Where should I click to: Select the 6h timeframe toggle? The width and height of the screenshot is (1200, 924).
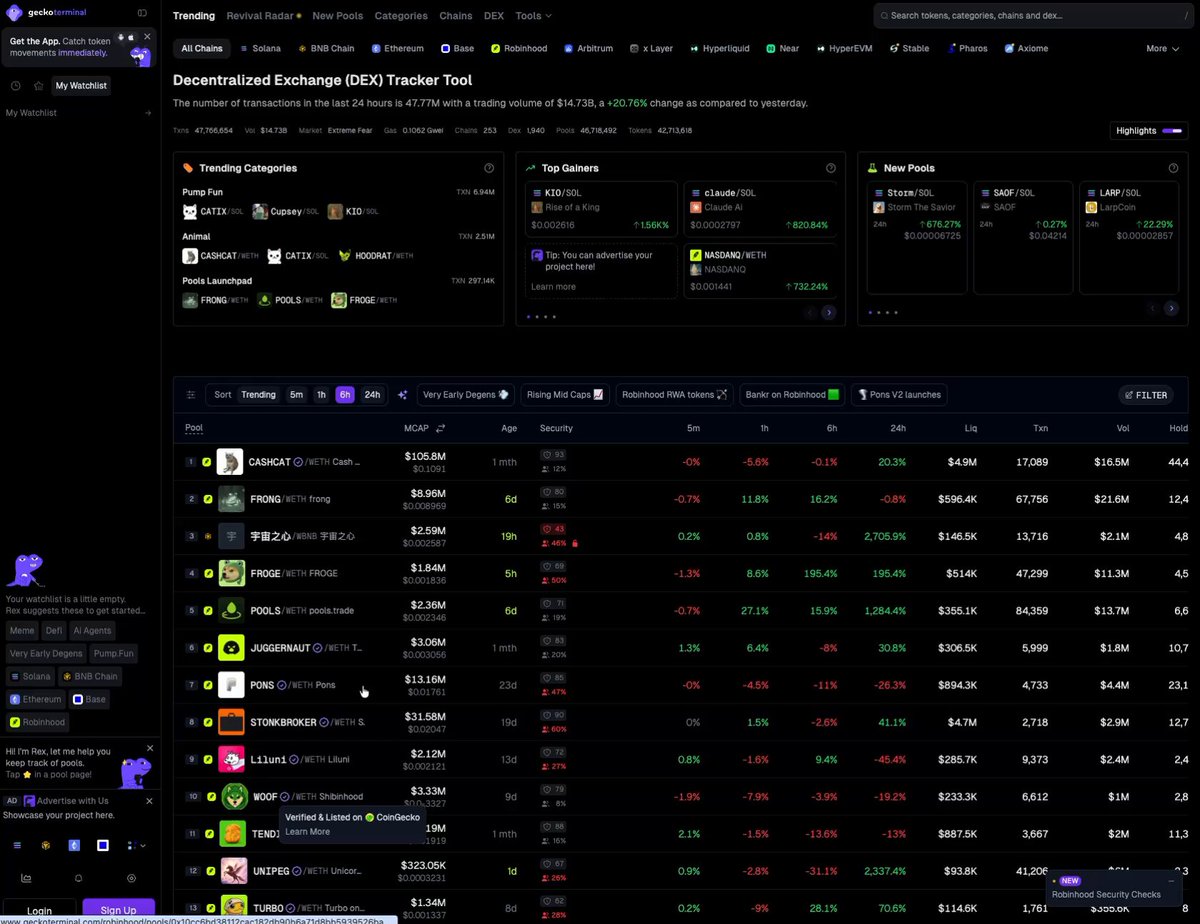(x=345, y=395)
